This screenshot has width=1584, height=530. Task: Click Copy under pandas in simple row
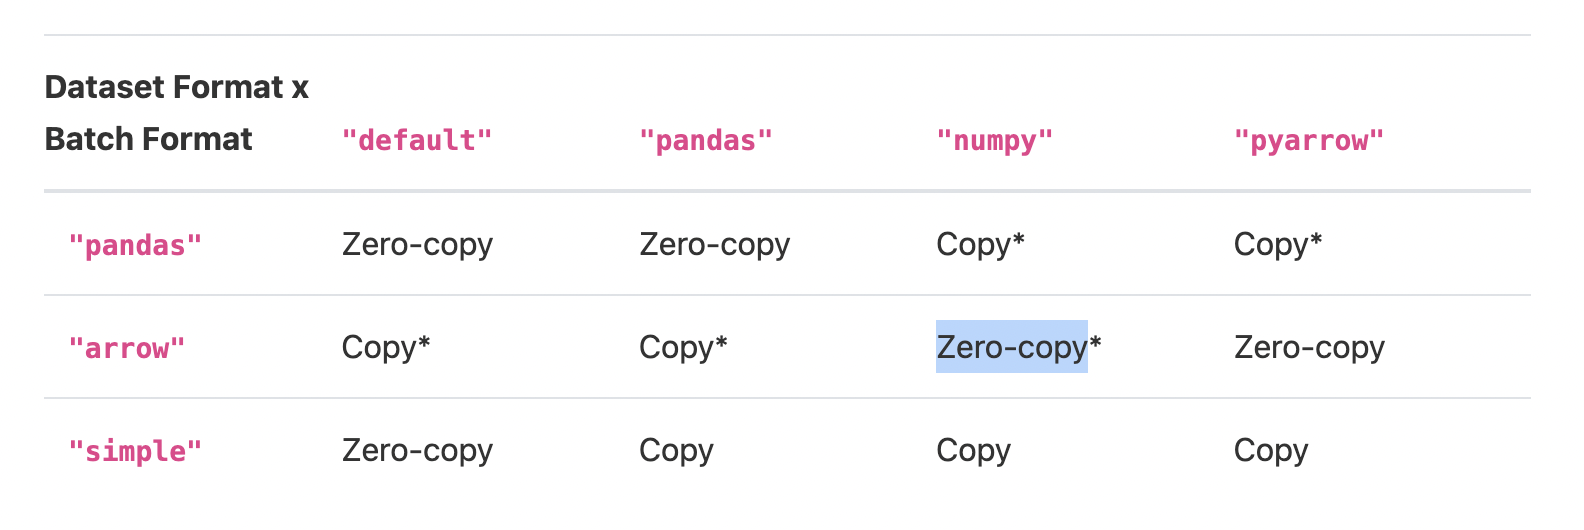click(676, 451)
